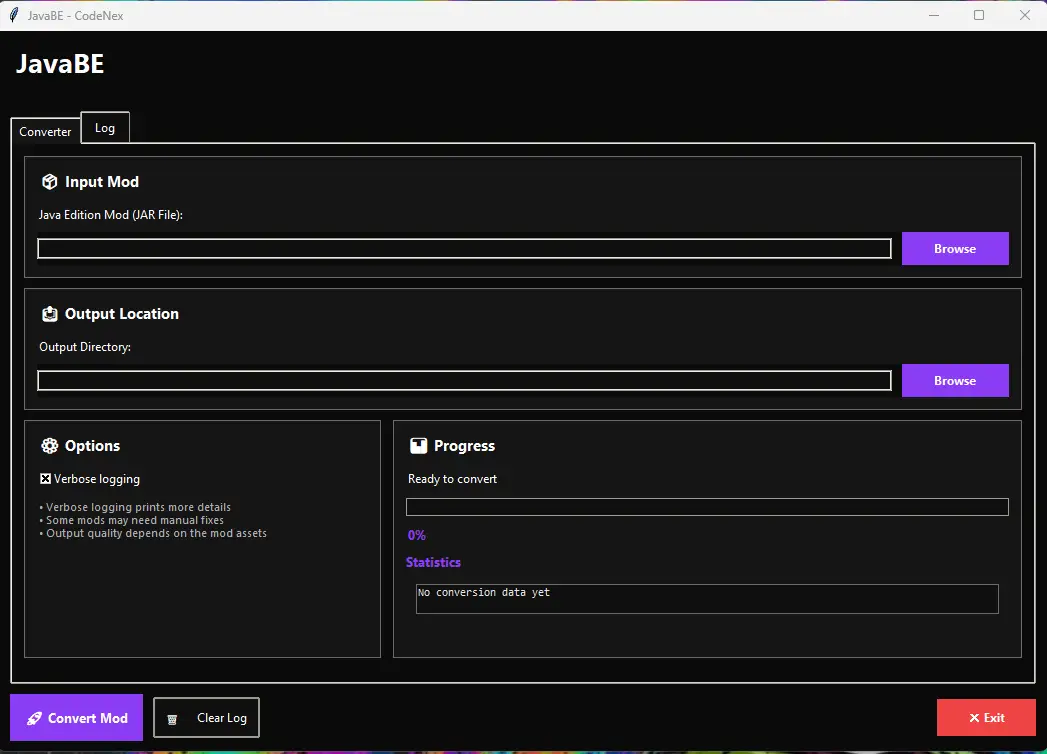Image resolution: width=1047 pixels, height=754 pixels.
Task: Click the X icon on Exit button
Action: (974, 718)
